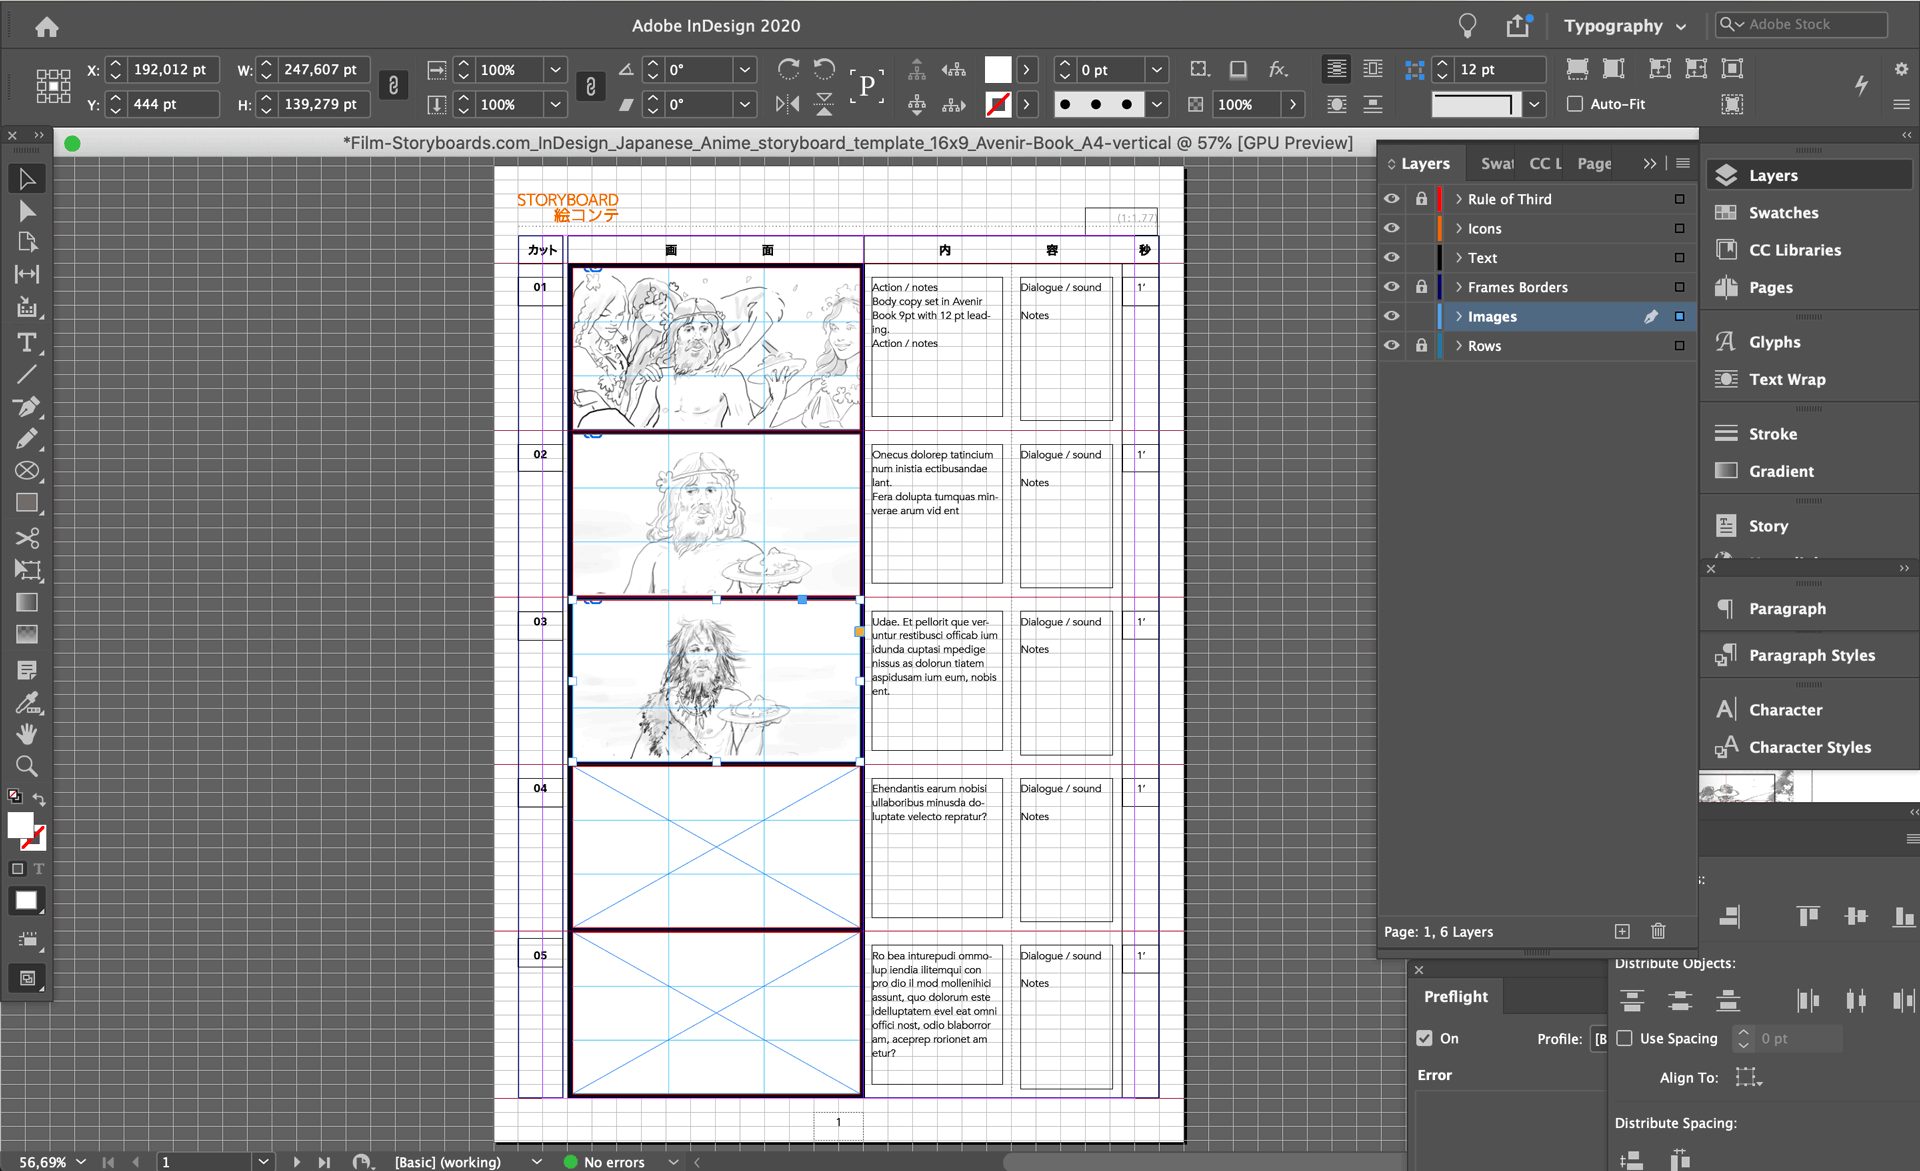Toggle the Preflight On checkbox

coord(1424,1038)
